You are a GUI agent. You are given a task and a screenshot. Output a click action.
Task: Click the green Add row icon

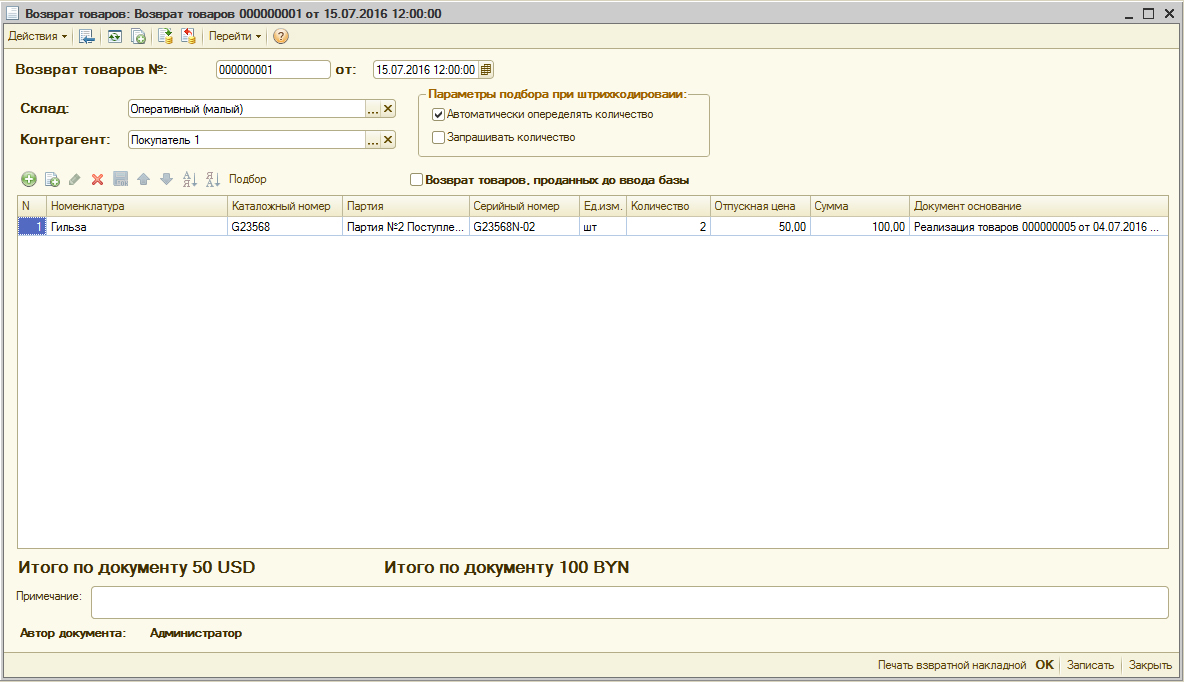28,180
